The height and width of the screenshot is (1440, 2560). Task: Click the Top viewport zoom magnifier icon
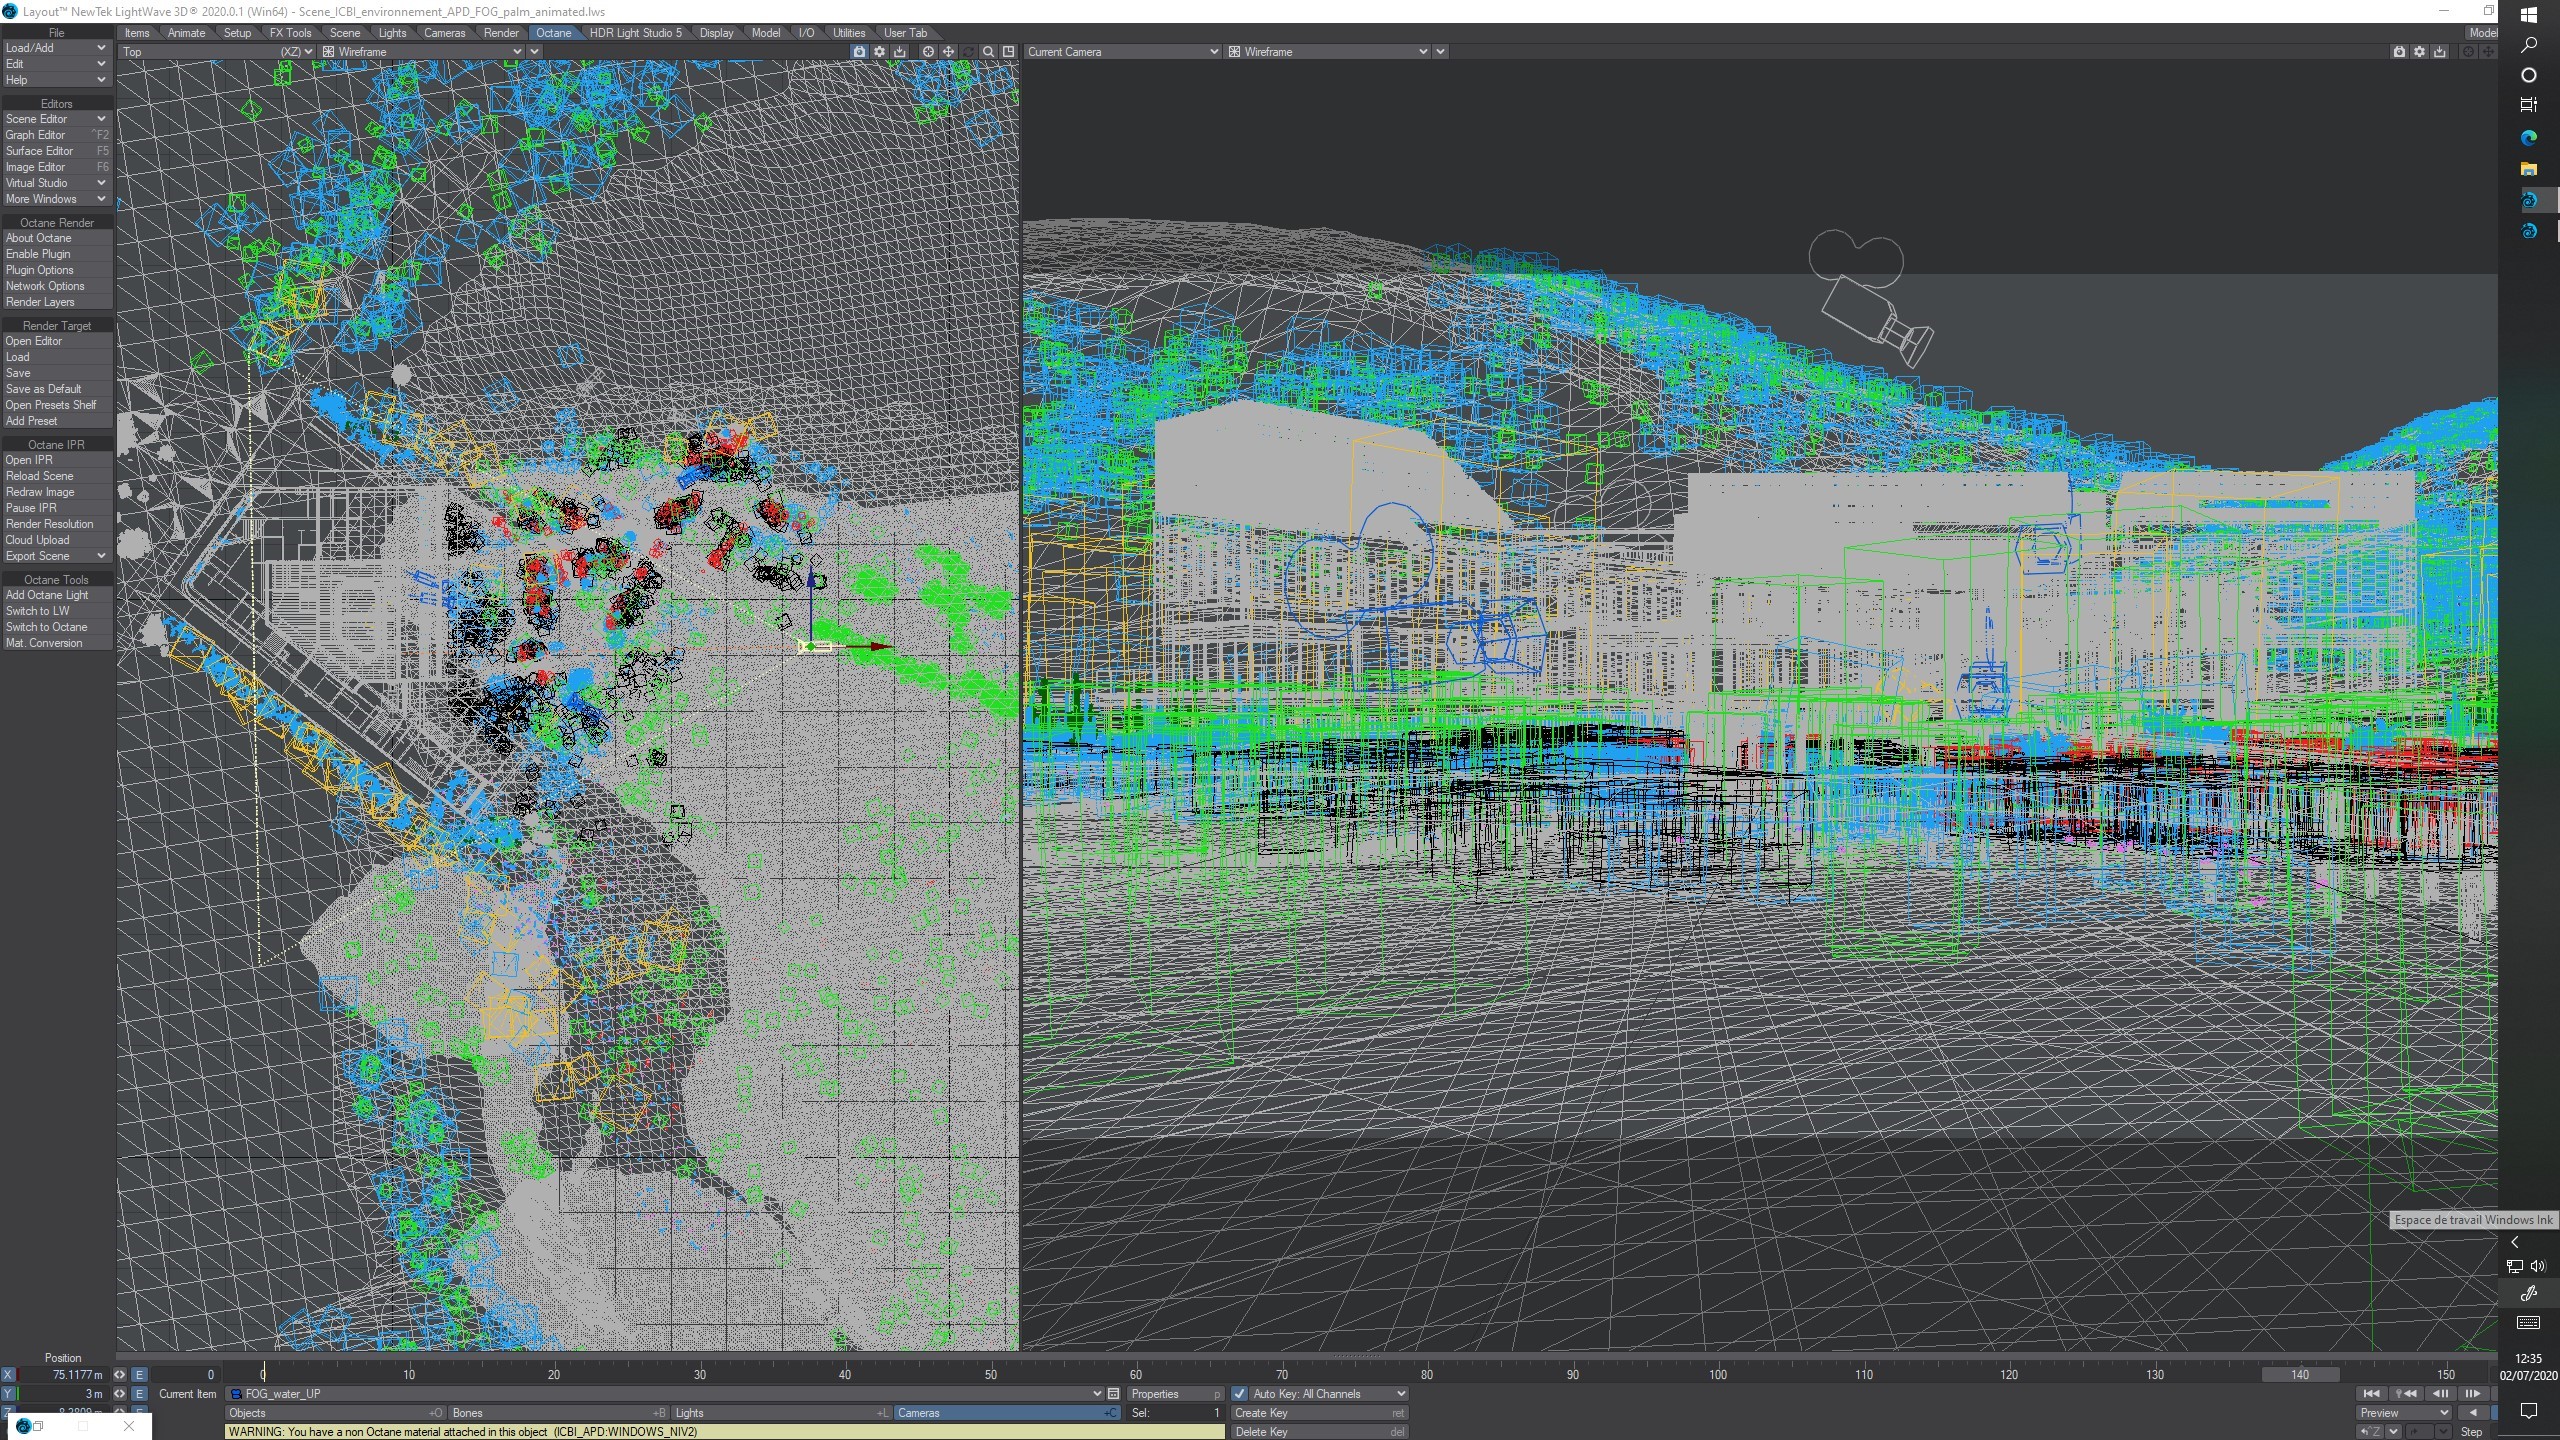(988, 52)
